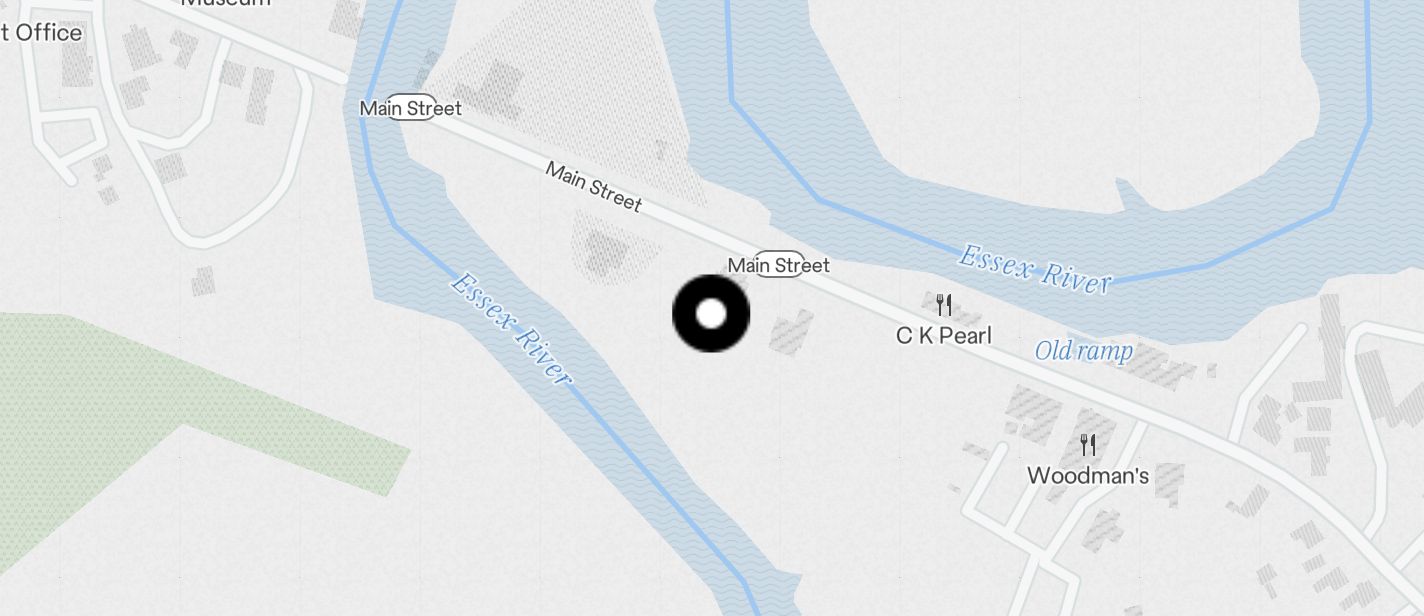
Task: Select the building beside the location marker
Action: (791, 329)
